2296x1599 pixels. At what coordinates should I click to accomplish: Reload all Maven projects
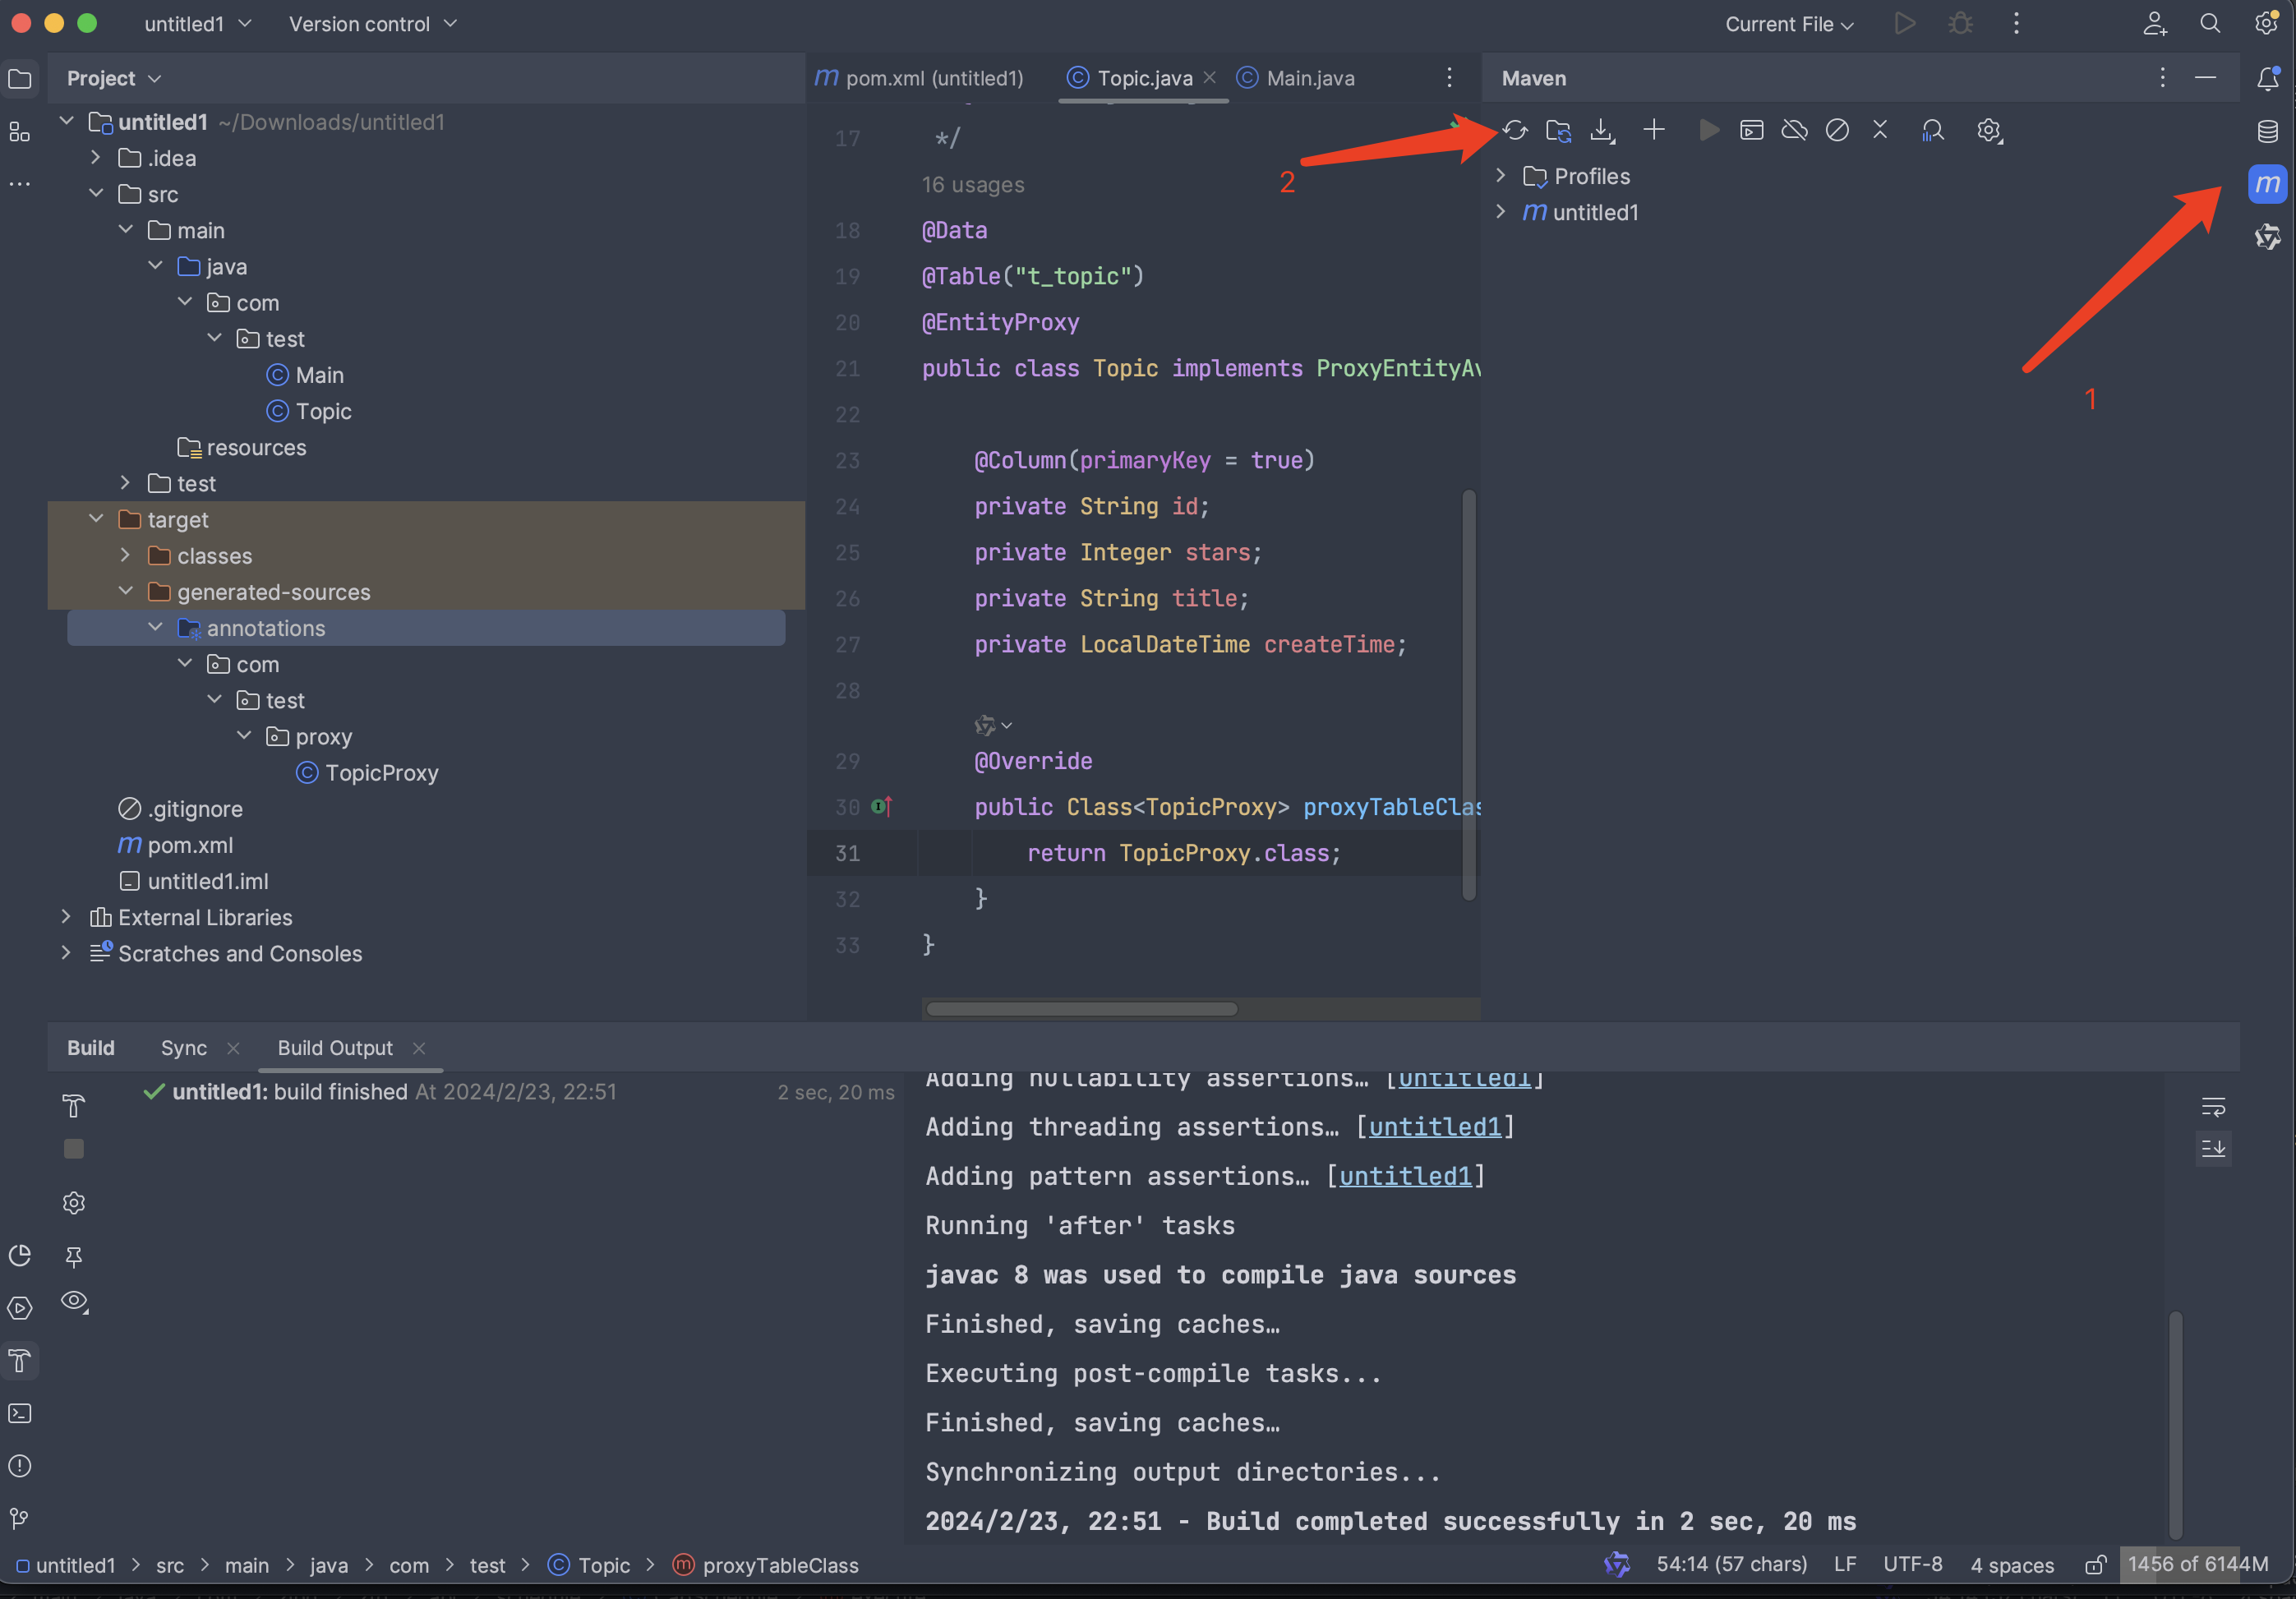click(x=1515, y=130)
